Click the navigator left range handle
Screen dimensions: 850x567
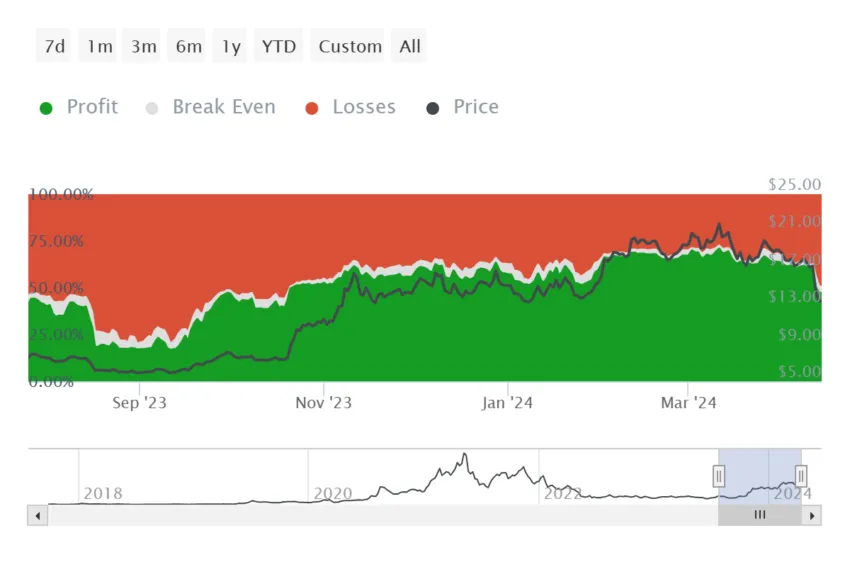(x=719, y=476)
